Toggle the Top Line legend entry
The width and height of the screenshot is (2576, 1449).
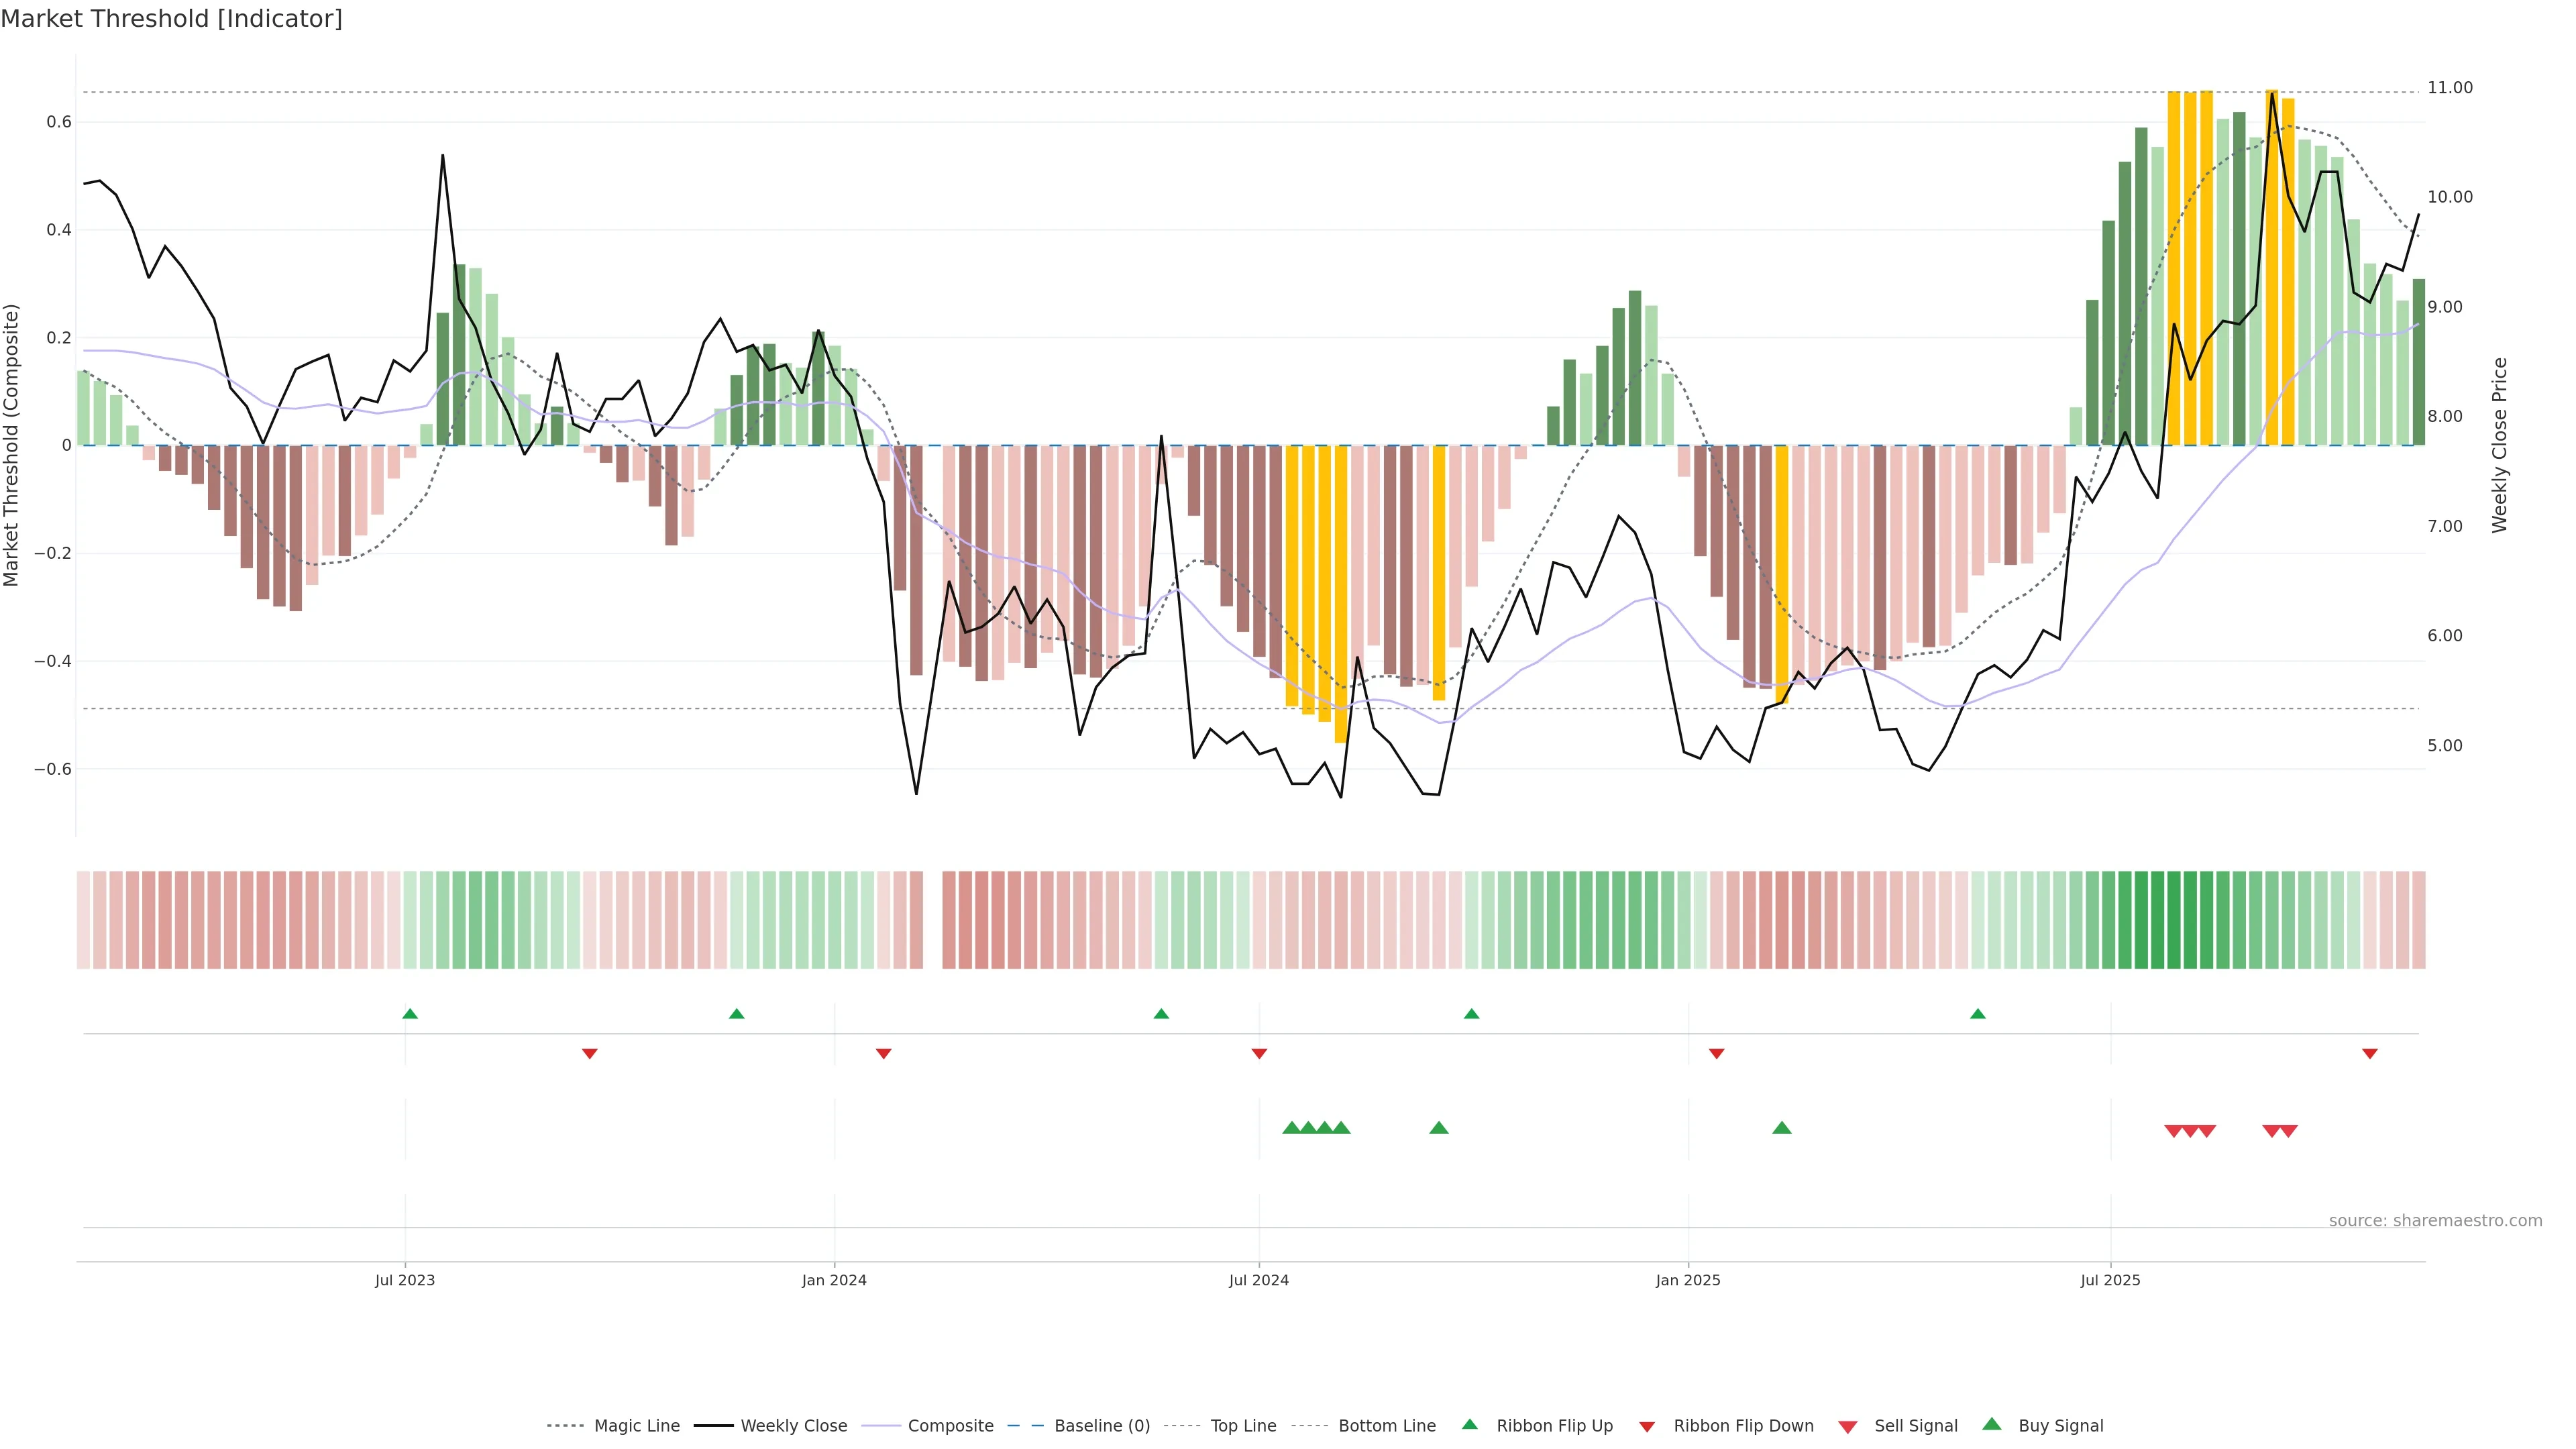click(x=1243, y=1425)
